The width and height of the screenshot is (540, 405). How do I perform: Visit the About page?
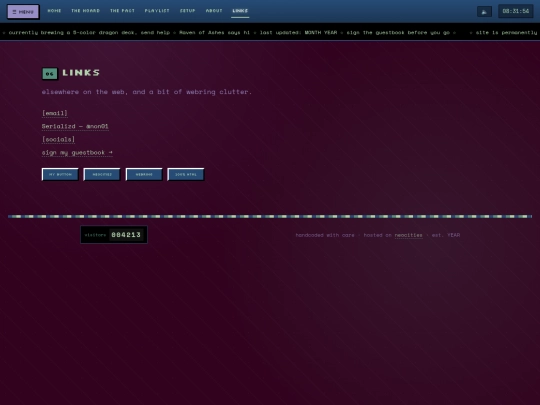tap(214, 11)
